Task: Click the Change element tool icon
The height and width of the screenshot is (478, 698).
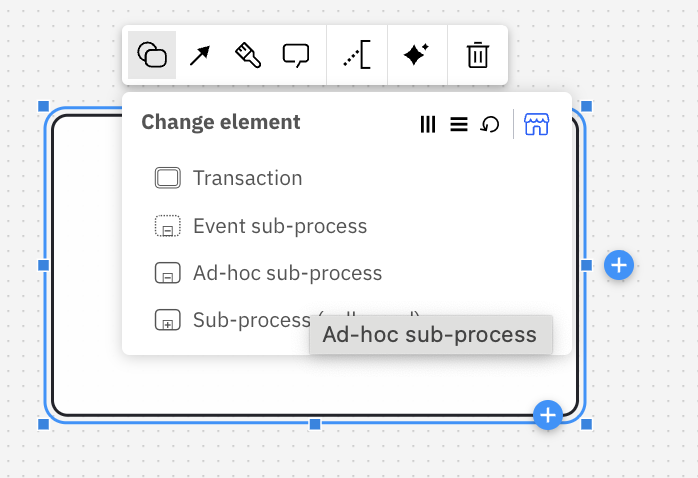Action: click(x=152, y=55)
